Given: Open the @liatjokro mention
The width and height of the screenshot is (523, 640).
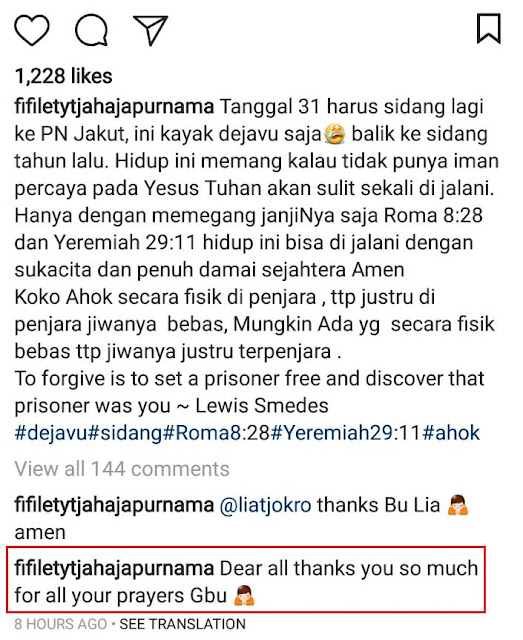Looking at the screenshot, I should point(265,505).
